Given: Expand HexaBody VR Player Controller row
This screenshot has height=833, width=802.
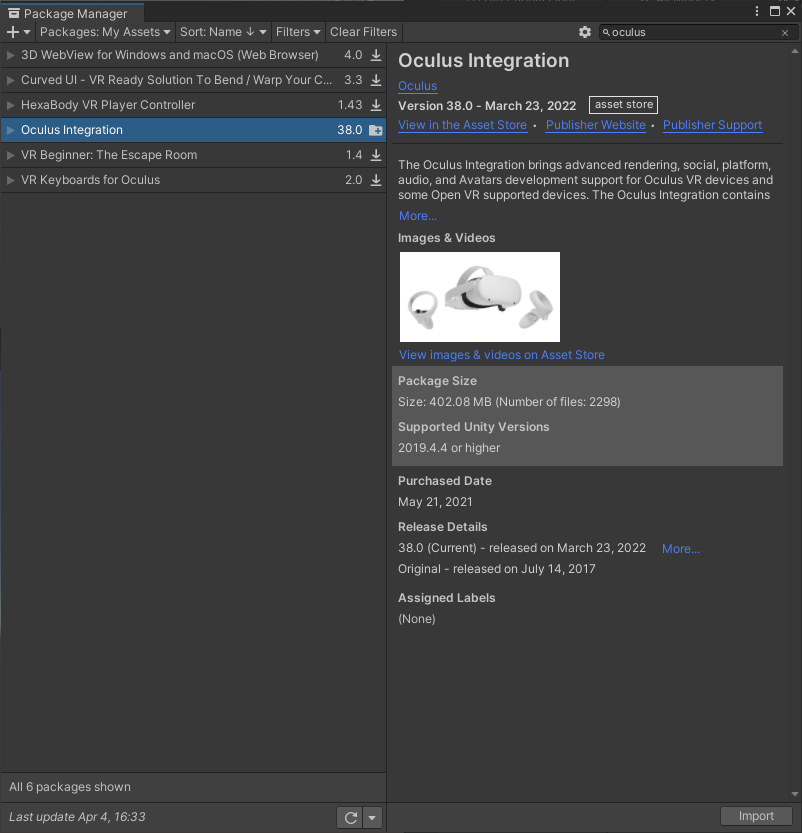Looking at the screenshot, I should pyautogui.click(x=10, y=105).
